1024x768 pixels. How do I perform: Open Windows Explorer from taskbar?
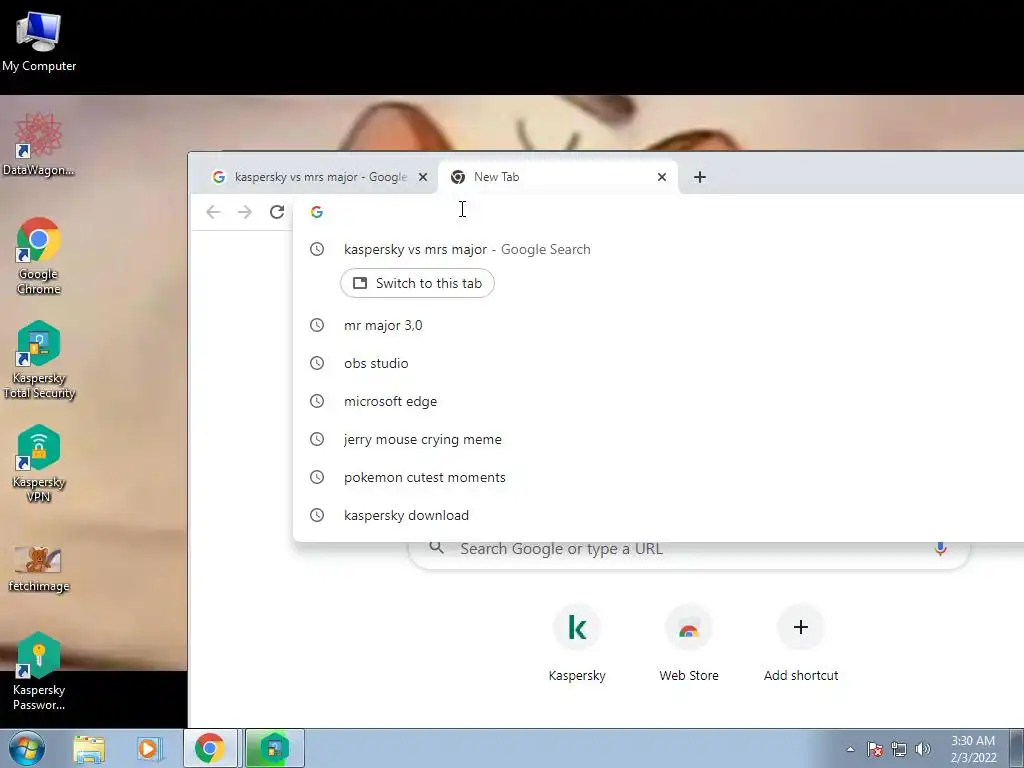coord(89,749)
